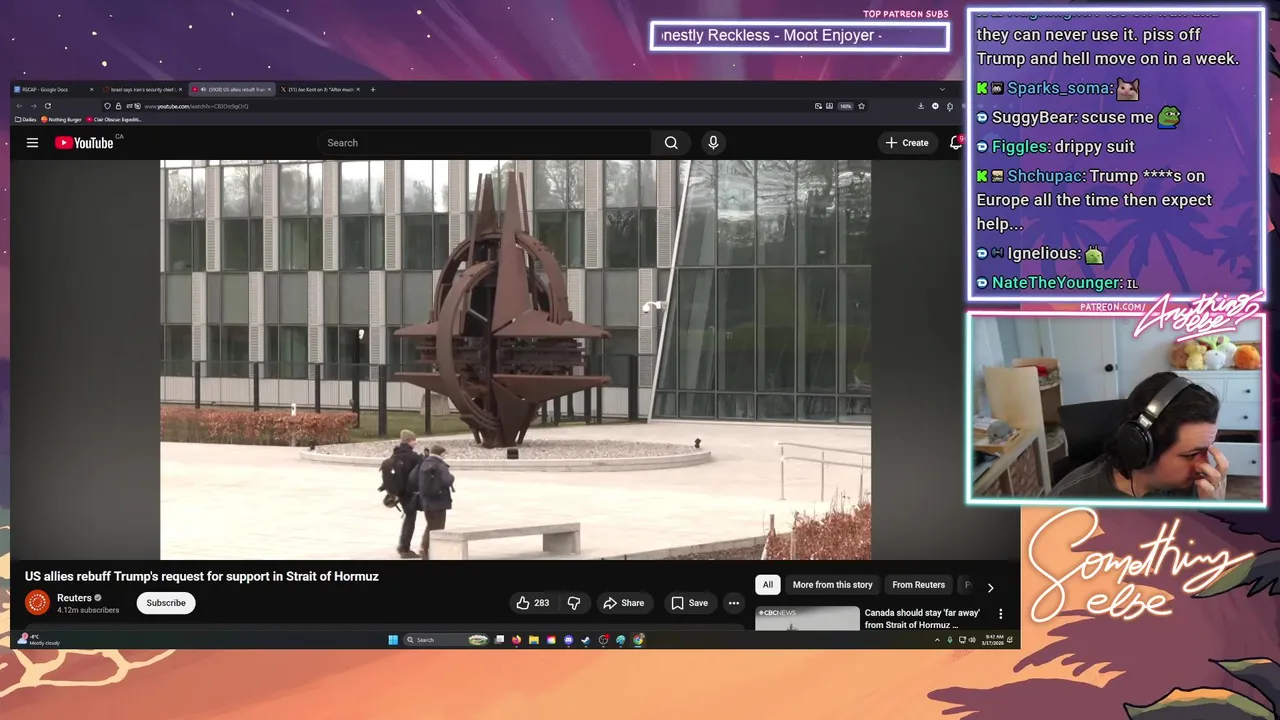Reset the 160% zoom level indicator

point(845,106)
